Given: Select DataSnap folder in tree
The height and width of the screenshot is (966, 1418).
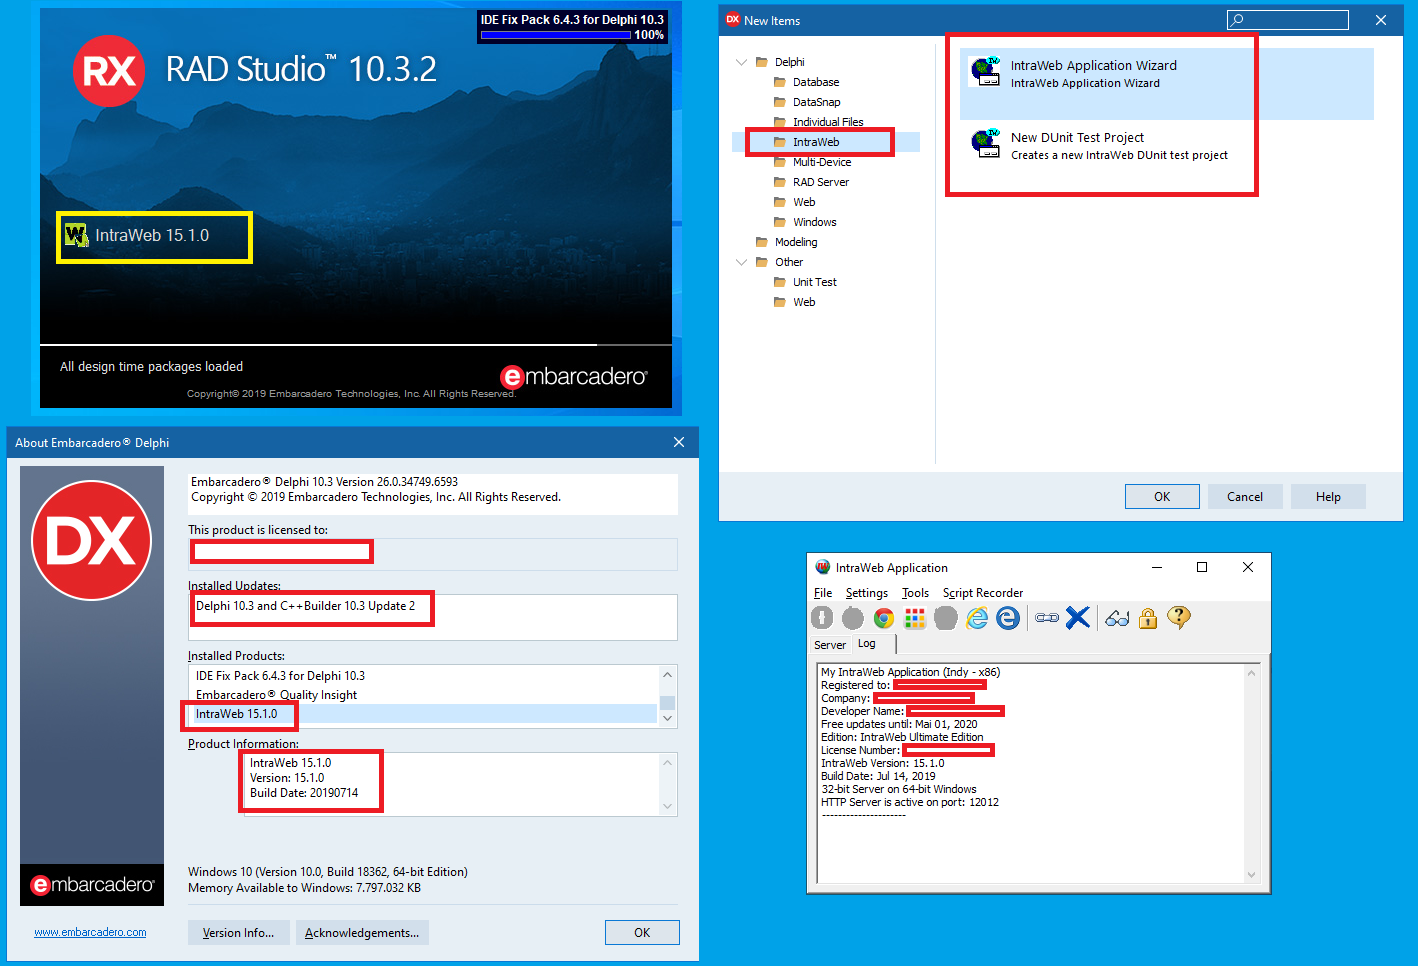Looking at the screenshot, I should click(816, 102).
